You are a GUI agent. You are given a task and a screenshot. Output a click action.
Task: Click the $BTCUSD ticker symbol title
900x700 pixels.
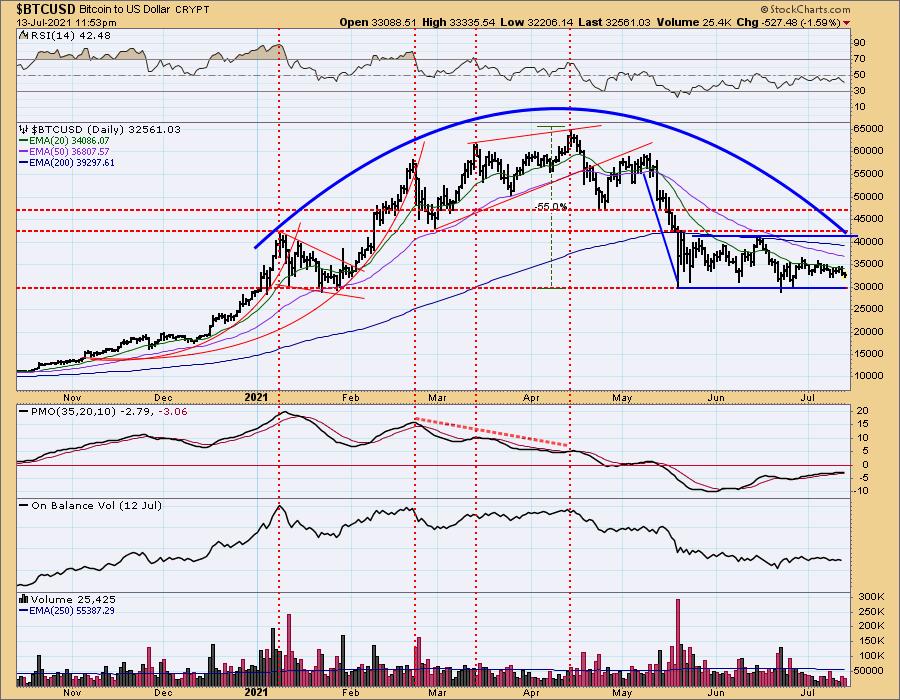click(45, 9)
